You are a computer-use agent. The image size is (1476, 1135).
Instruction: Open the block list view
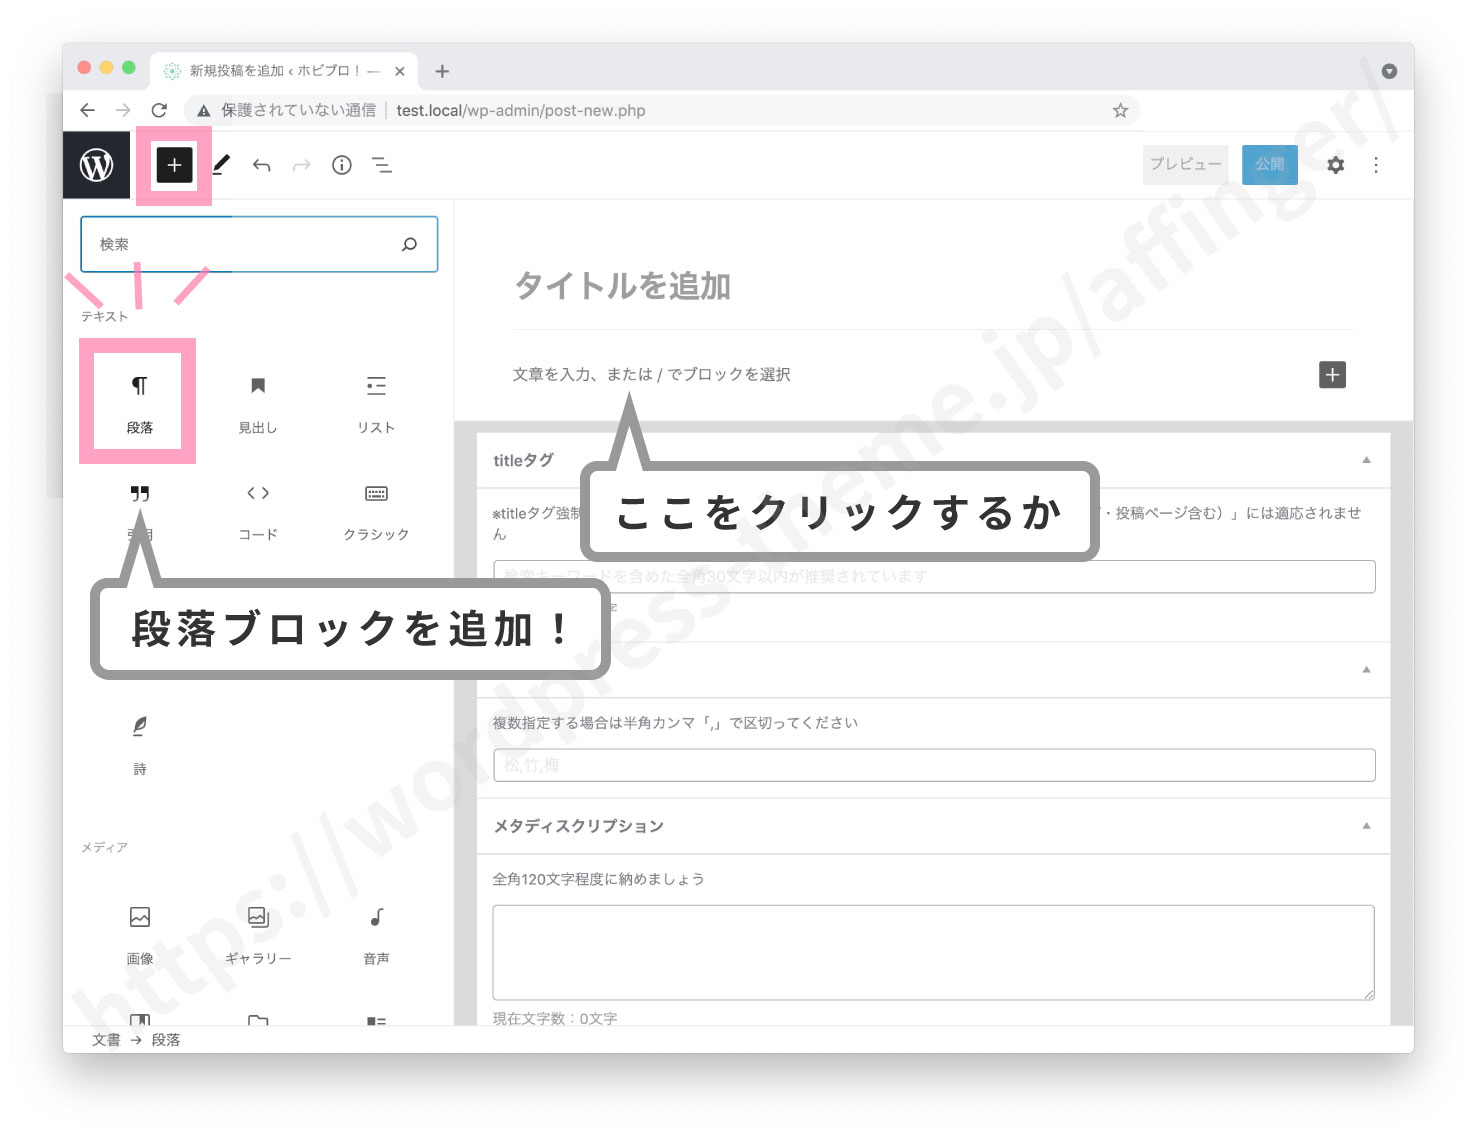(382, 165)
